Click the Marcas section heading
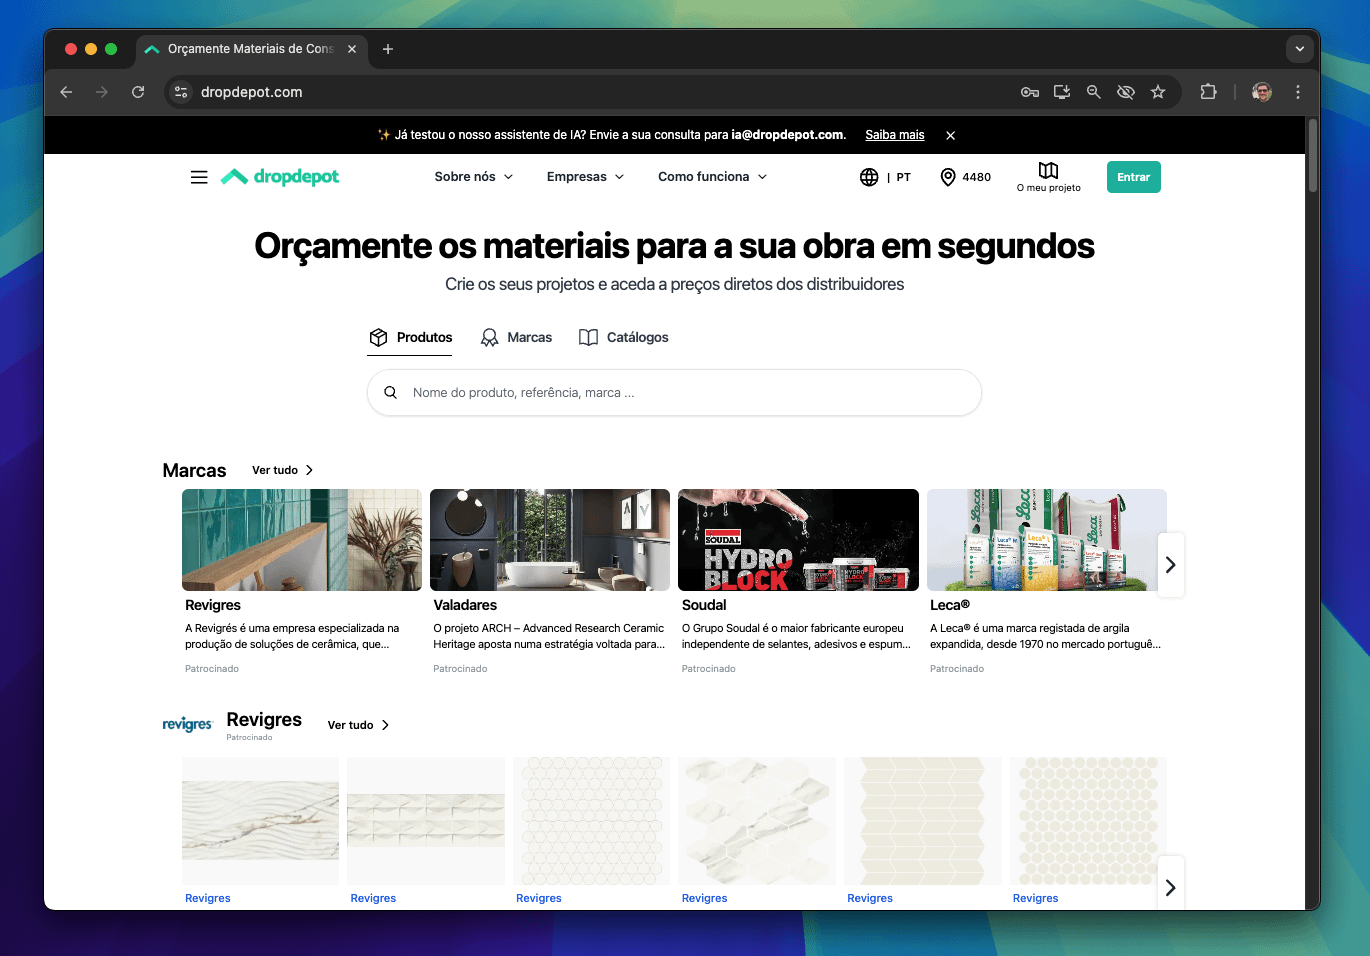The width and height of the screenshot is (1370, 956). (194, 470)
